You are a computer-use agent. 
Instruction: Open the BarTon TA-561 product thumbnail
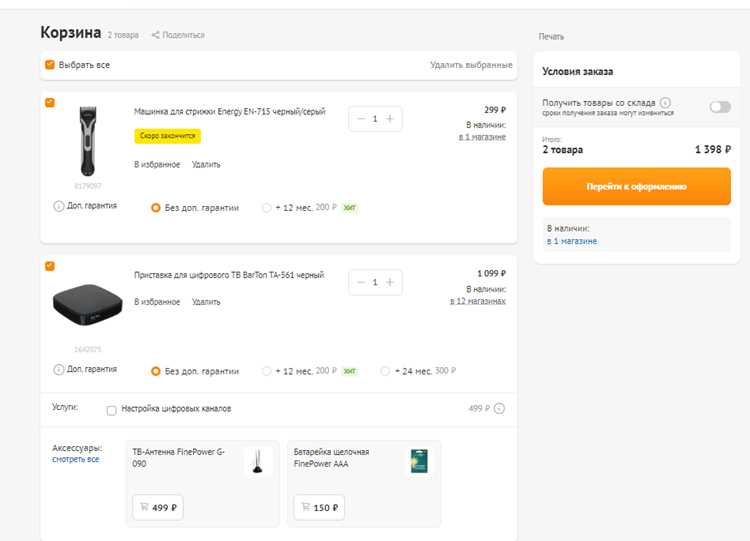[88, 305]
